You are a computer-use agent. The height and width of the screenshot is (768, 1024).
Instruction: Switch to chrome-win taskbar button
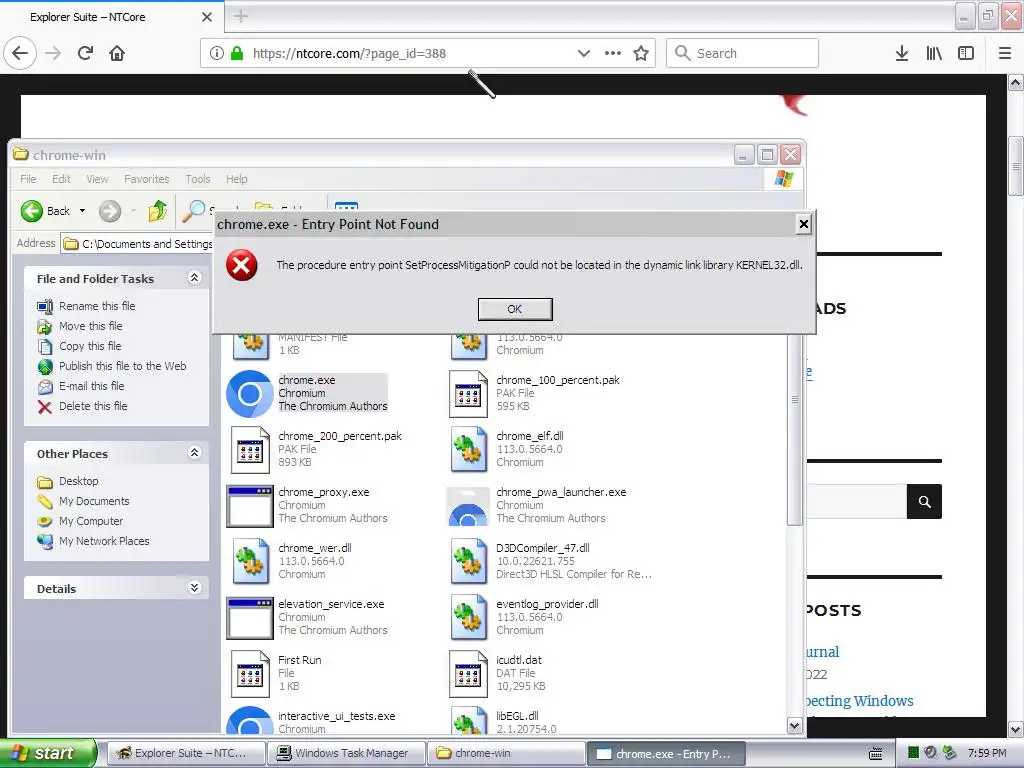[x=507, y=753]
